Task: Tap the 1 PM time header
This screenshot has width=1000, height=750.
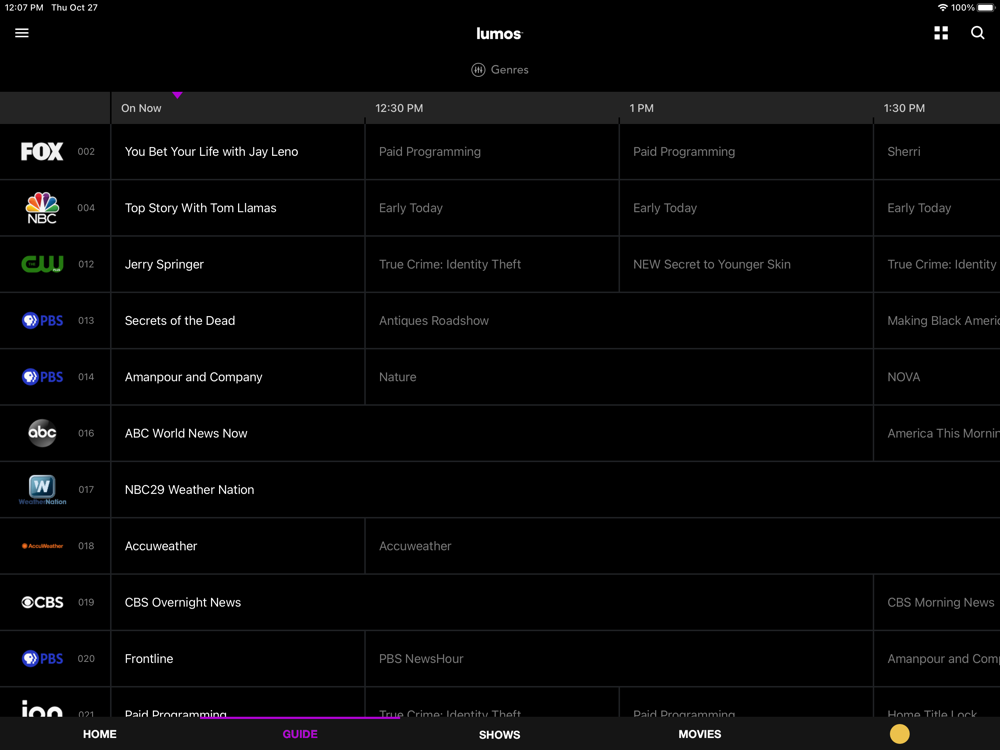Action: pyautogui.click(x=642, y=108)
